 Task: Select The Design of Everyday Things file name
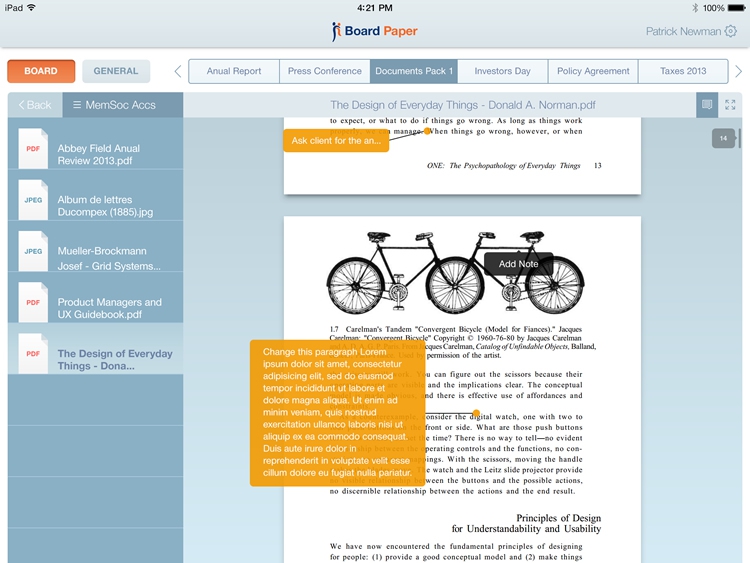(115, 359)
